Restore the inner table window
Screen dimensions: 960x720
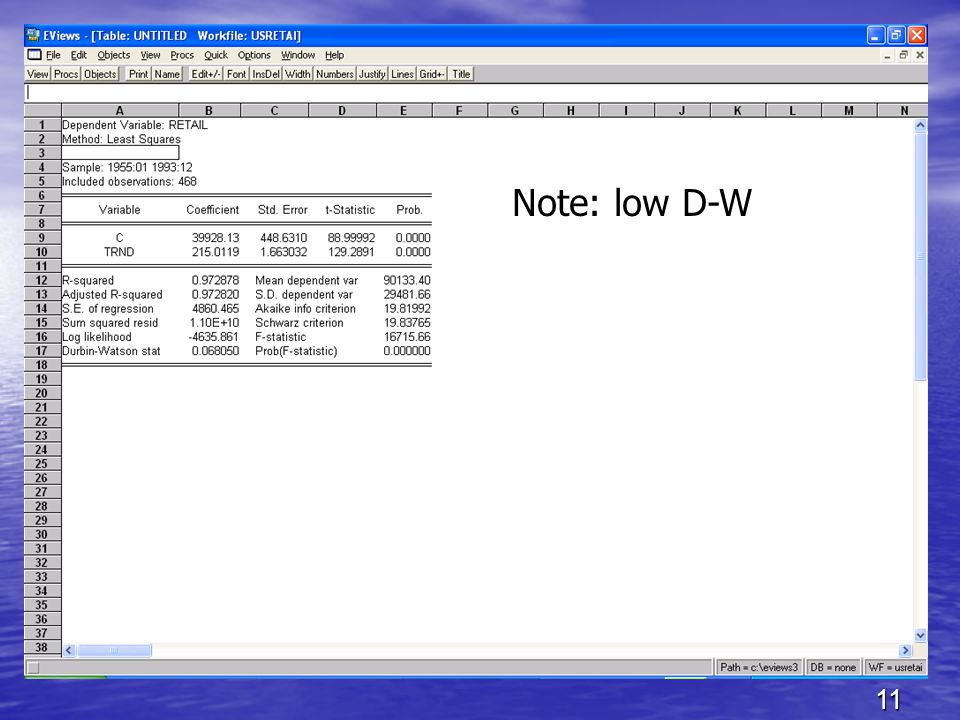903,55
